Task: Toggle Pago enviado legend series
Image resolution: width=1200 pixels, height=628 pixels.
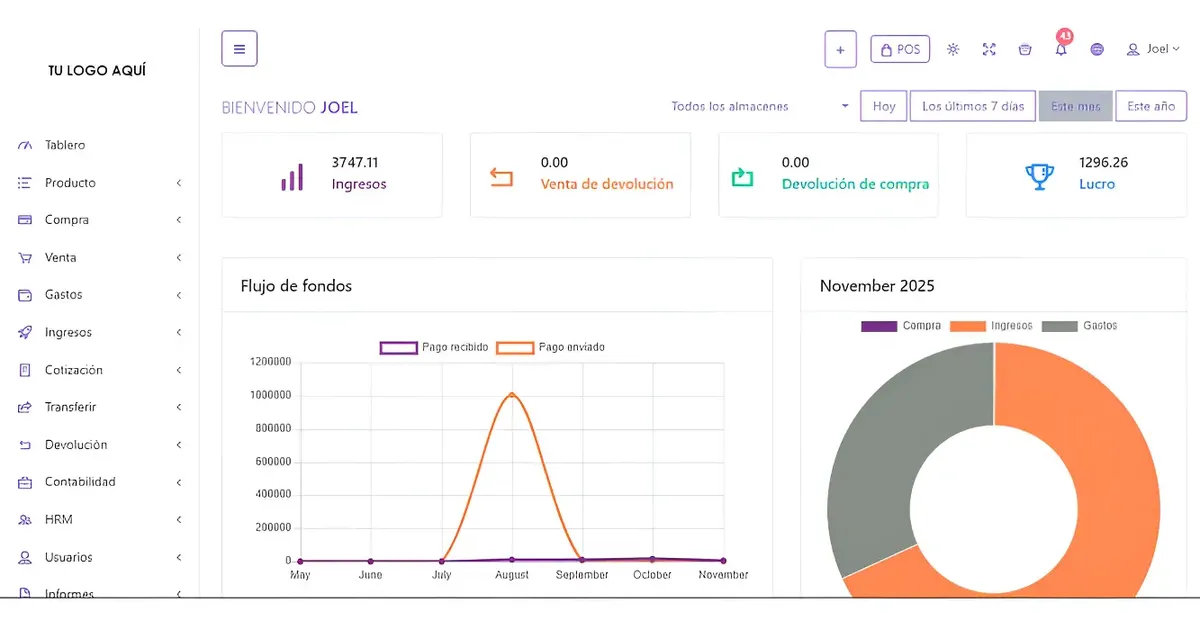Action: click(550, 347)
